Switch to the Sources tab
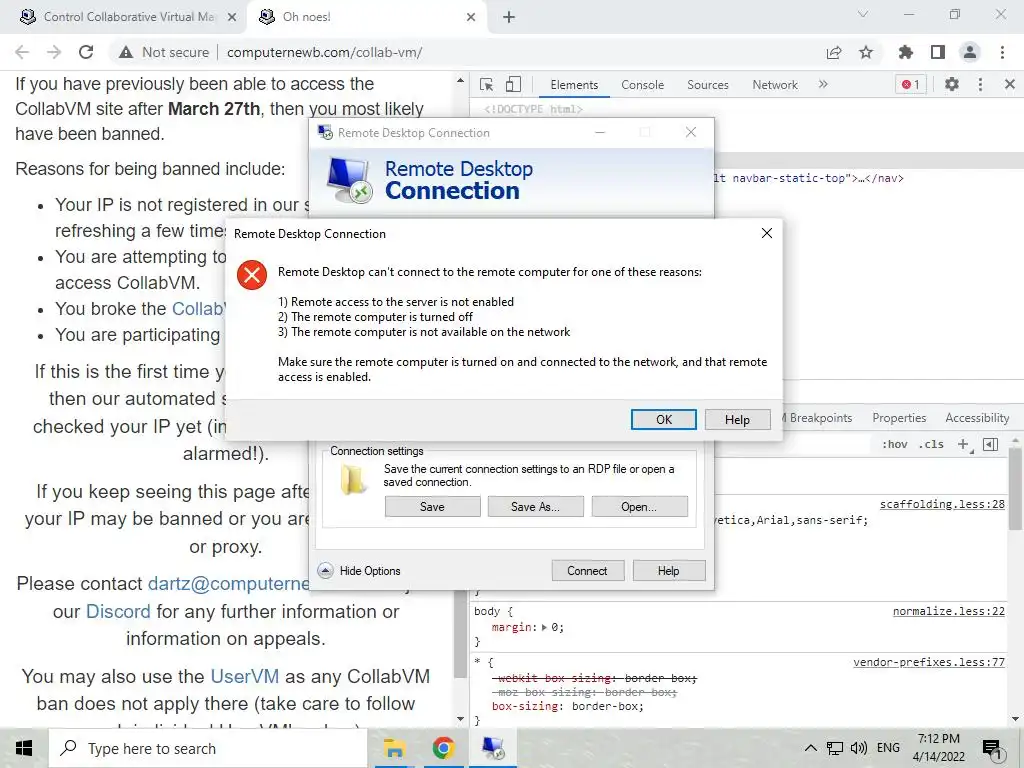1024x768 pixels. tap(708, 85)
